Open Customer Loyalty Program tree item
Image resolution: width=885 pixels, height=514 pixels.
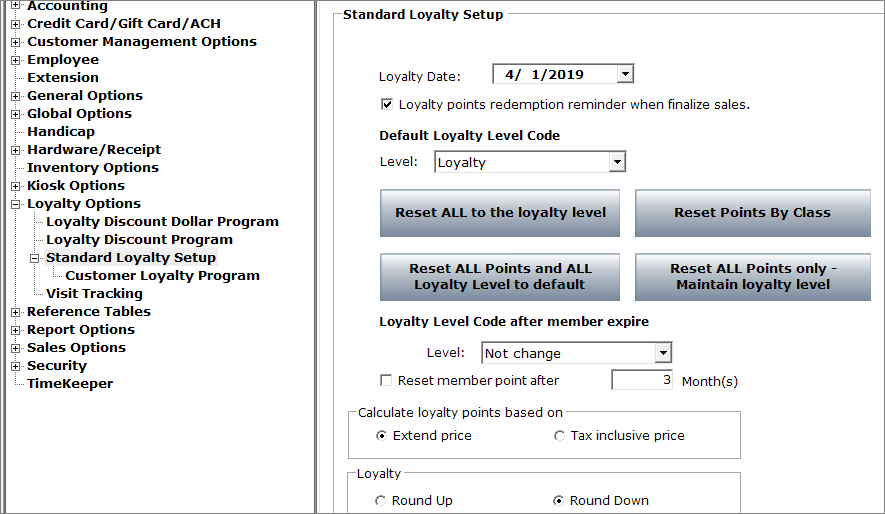[x=163, y=276]
